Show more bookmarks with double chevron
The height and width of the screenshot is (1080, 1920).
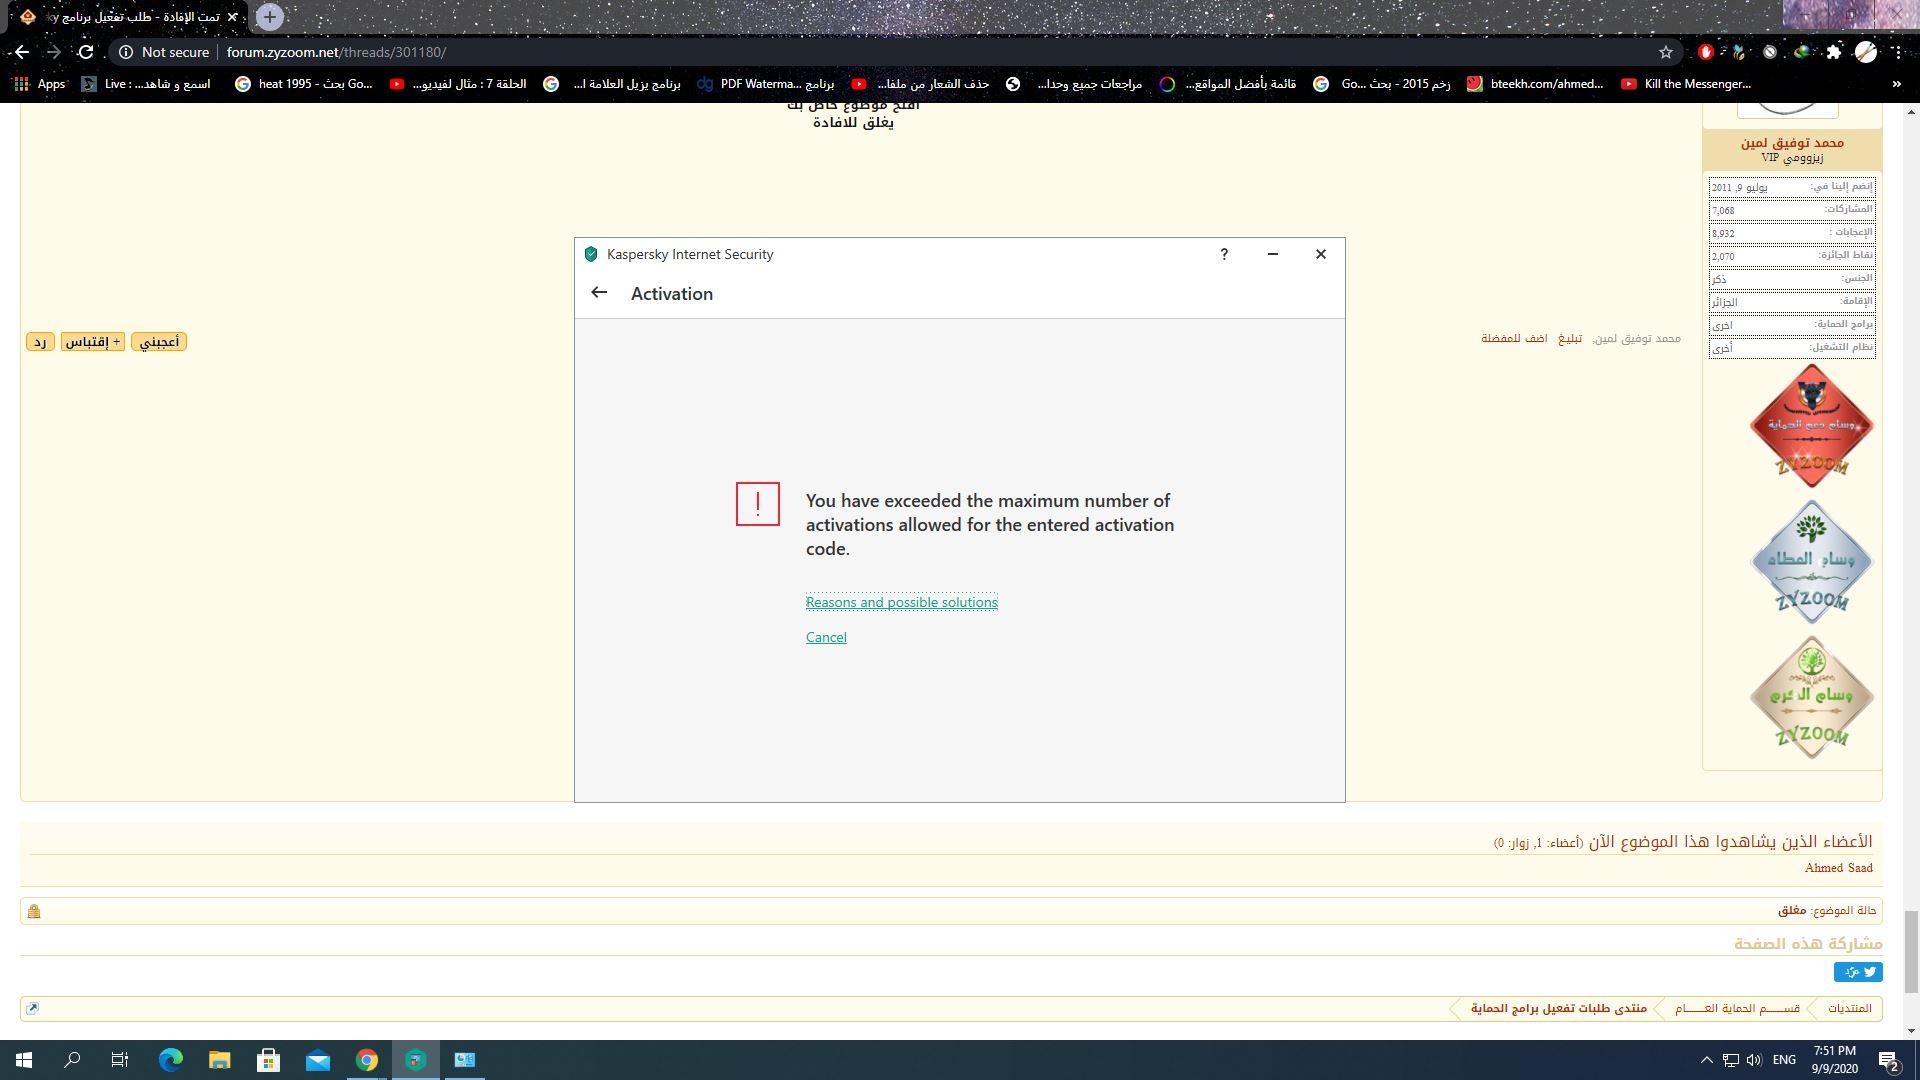1896,84
